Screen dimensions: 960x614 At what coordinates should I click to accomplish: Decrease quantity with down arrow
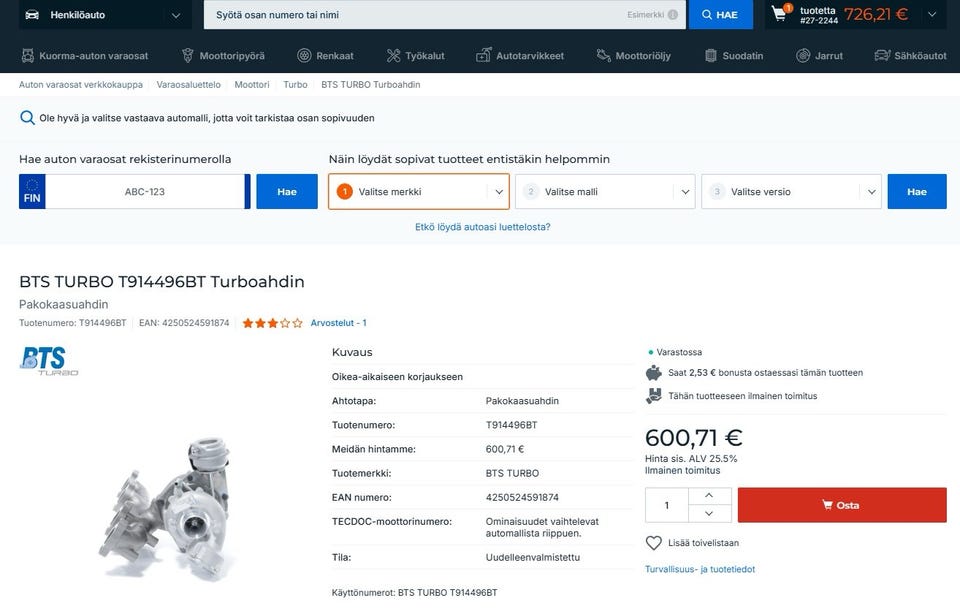709,514
